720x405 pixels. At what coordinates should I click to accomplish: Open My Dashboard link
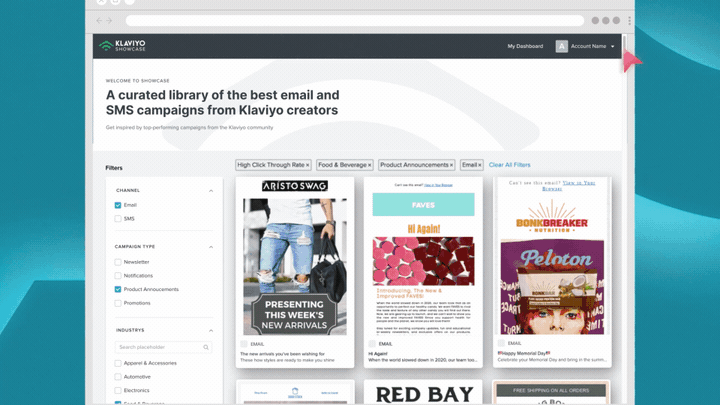tap(525, 46)
